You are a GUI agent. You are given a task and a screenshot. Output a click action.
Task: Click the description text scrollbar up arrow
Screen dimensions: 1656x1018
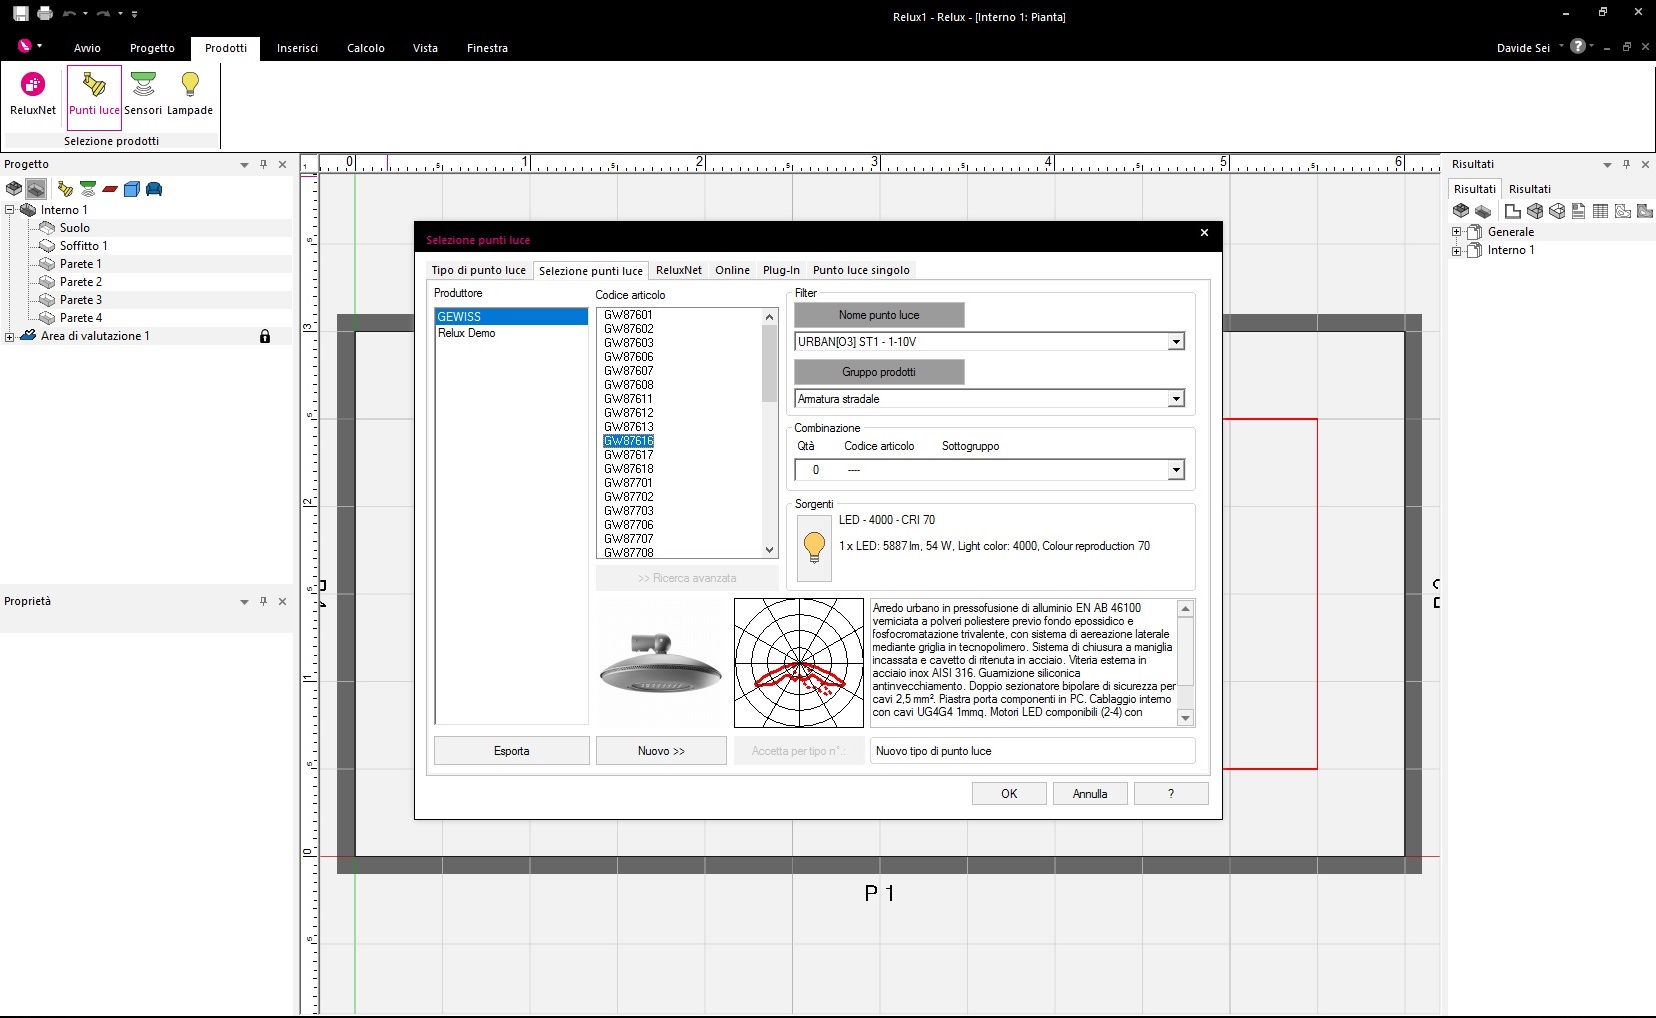(x=1185, y=609)
